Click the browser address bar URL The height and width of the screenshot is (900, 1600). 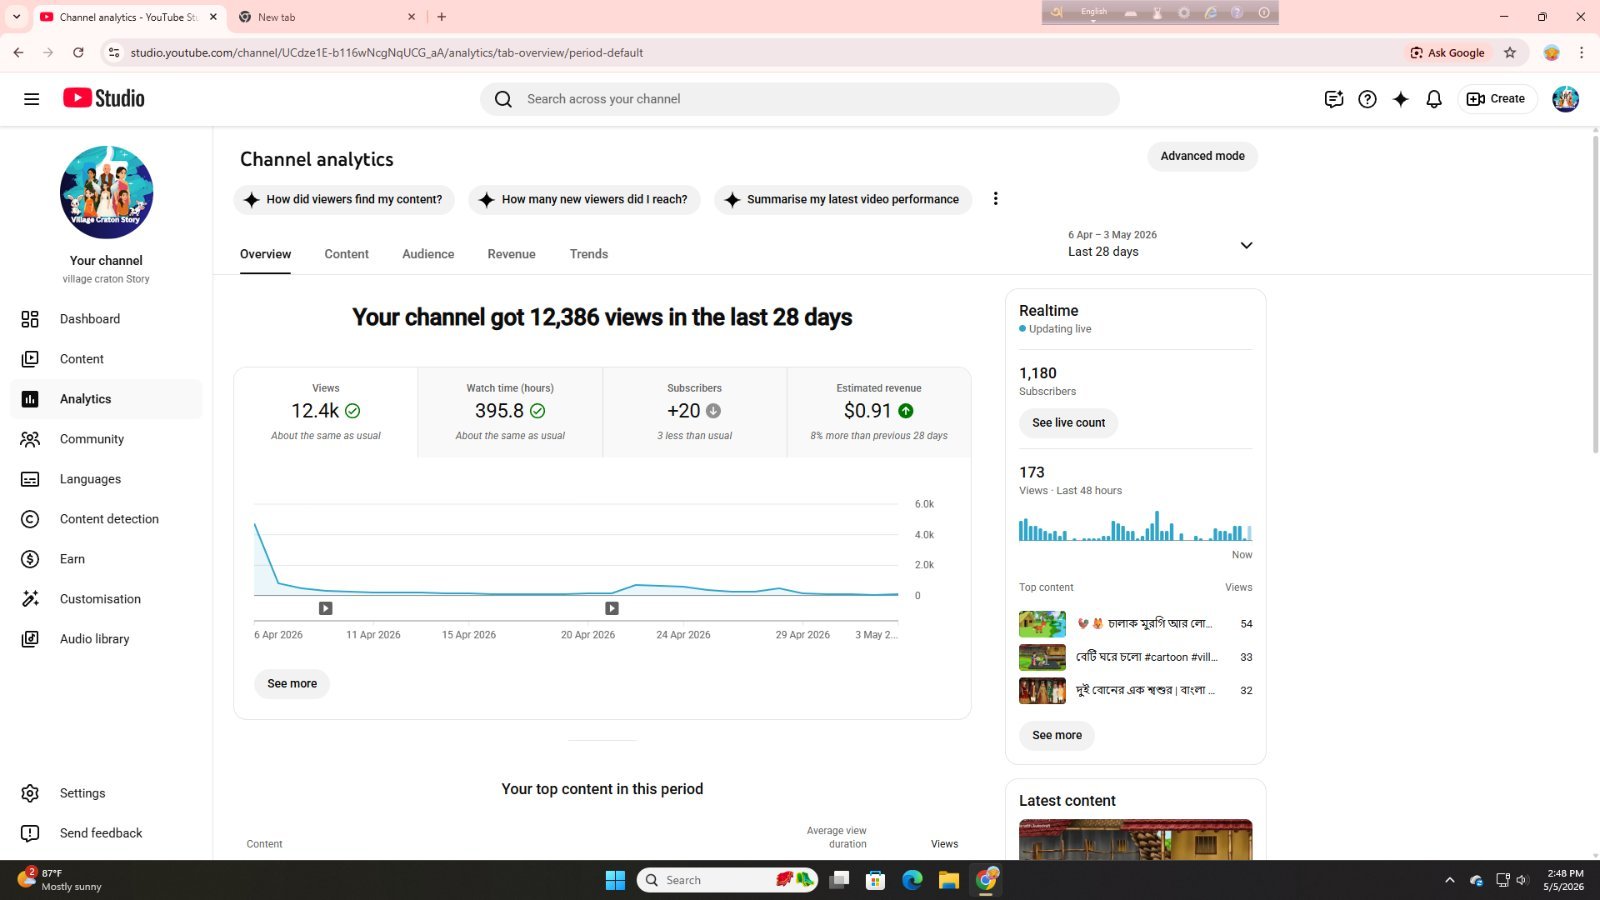tap(386, 53)
